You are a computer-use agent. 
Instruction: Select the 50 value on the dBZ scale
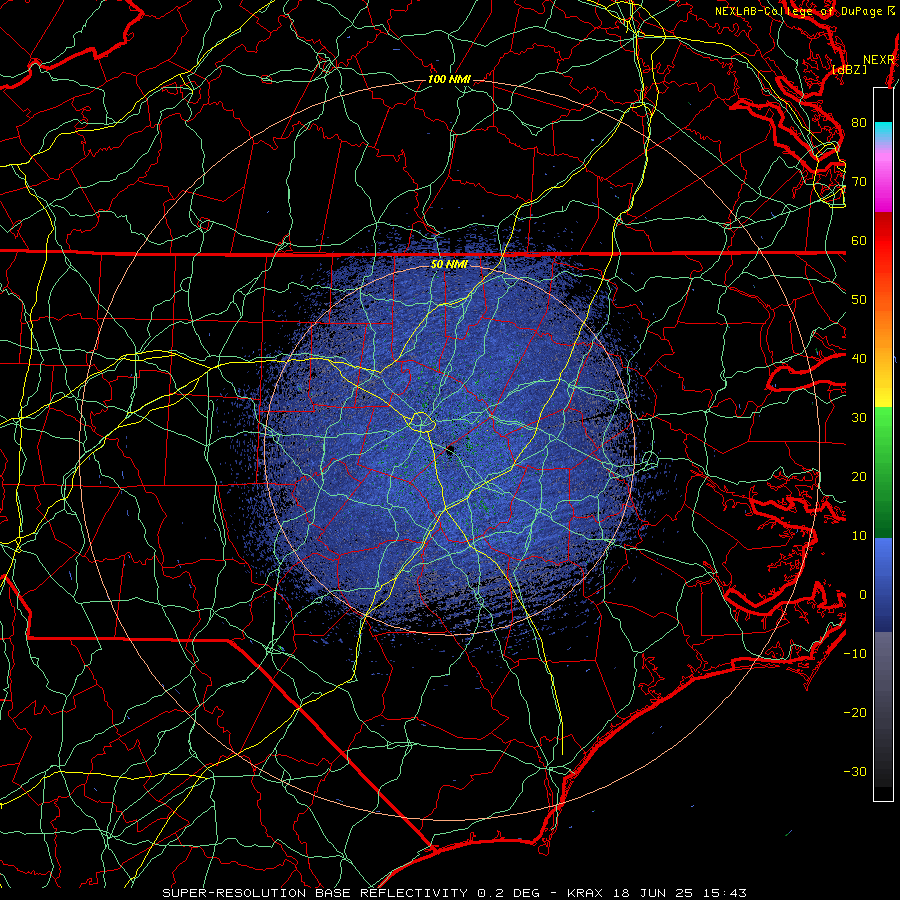point(859,300)
